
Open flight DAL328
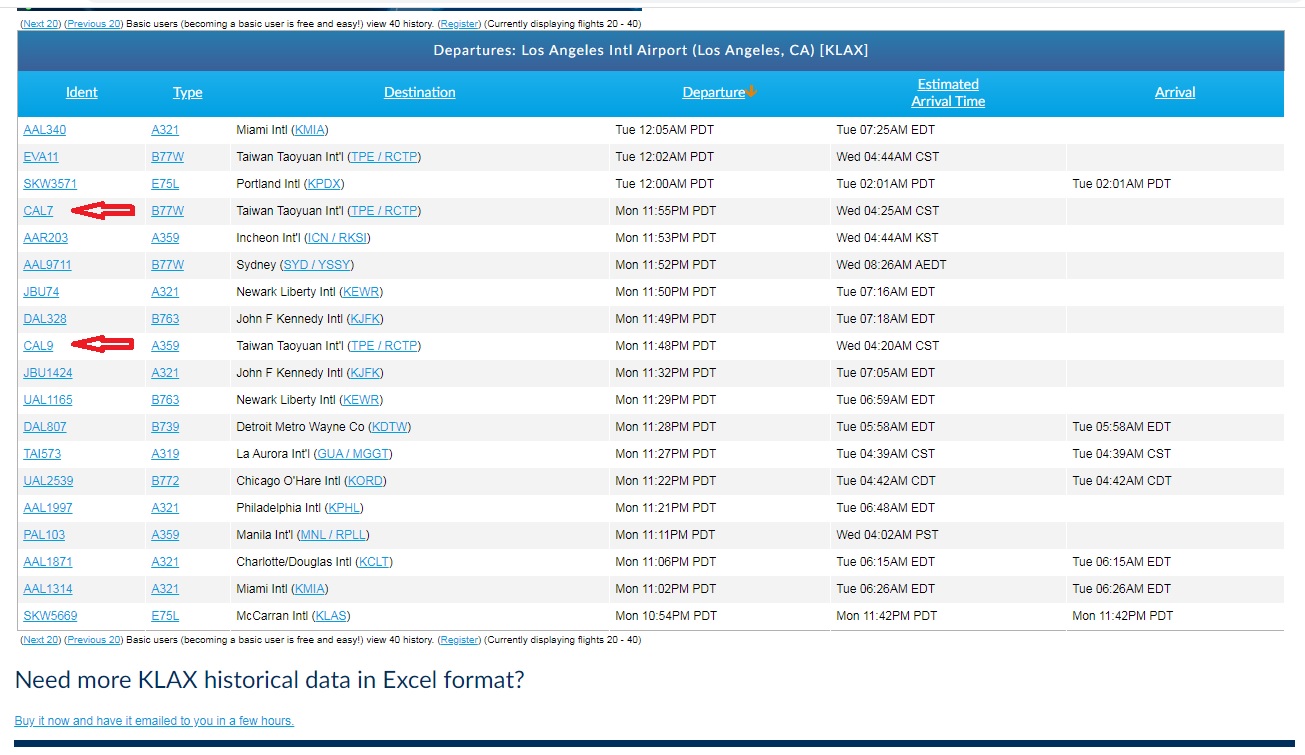(x=45, y=319)
